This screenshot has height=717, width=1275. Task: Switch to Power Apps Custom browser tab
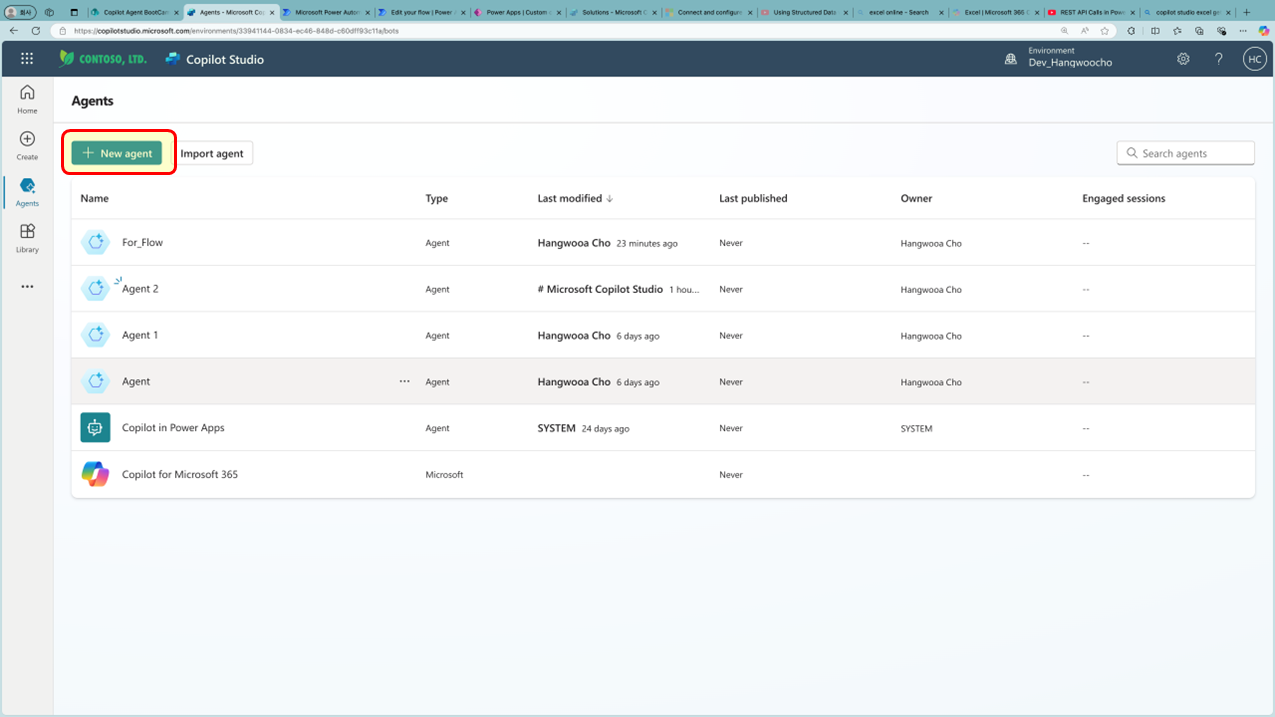click(517, 12)
